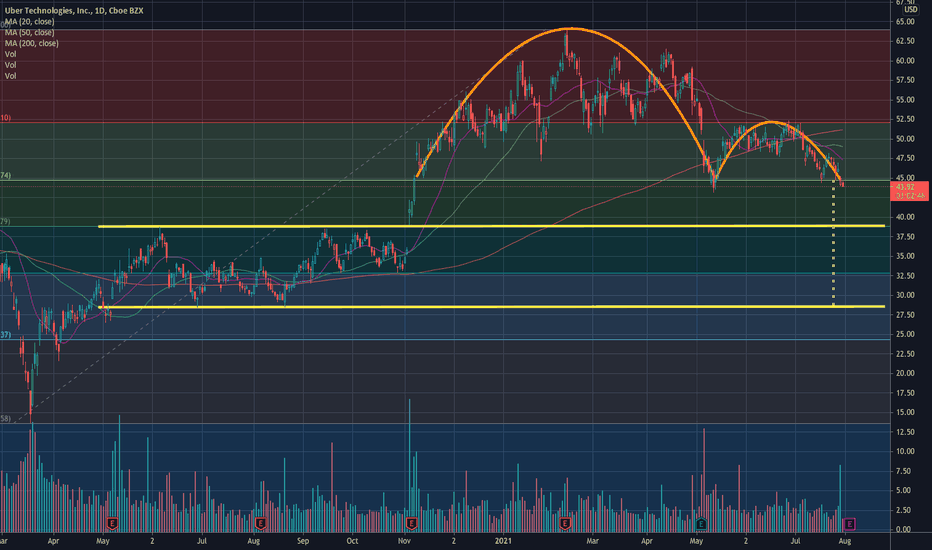Click the 47.50 price axis label
This screenshot has height=550, width=932.
click(905, 158)
